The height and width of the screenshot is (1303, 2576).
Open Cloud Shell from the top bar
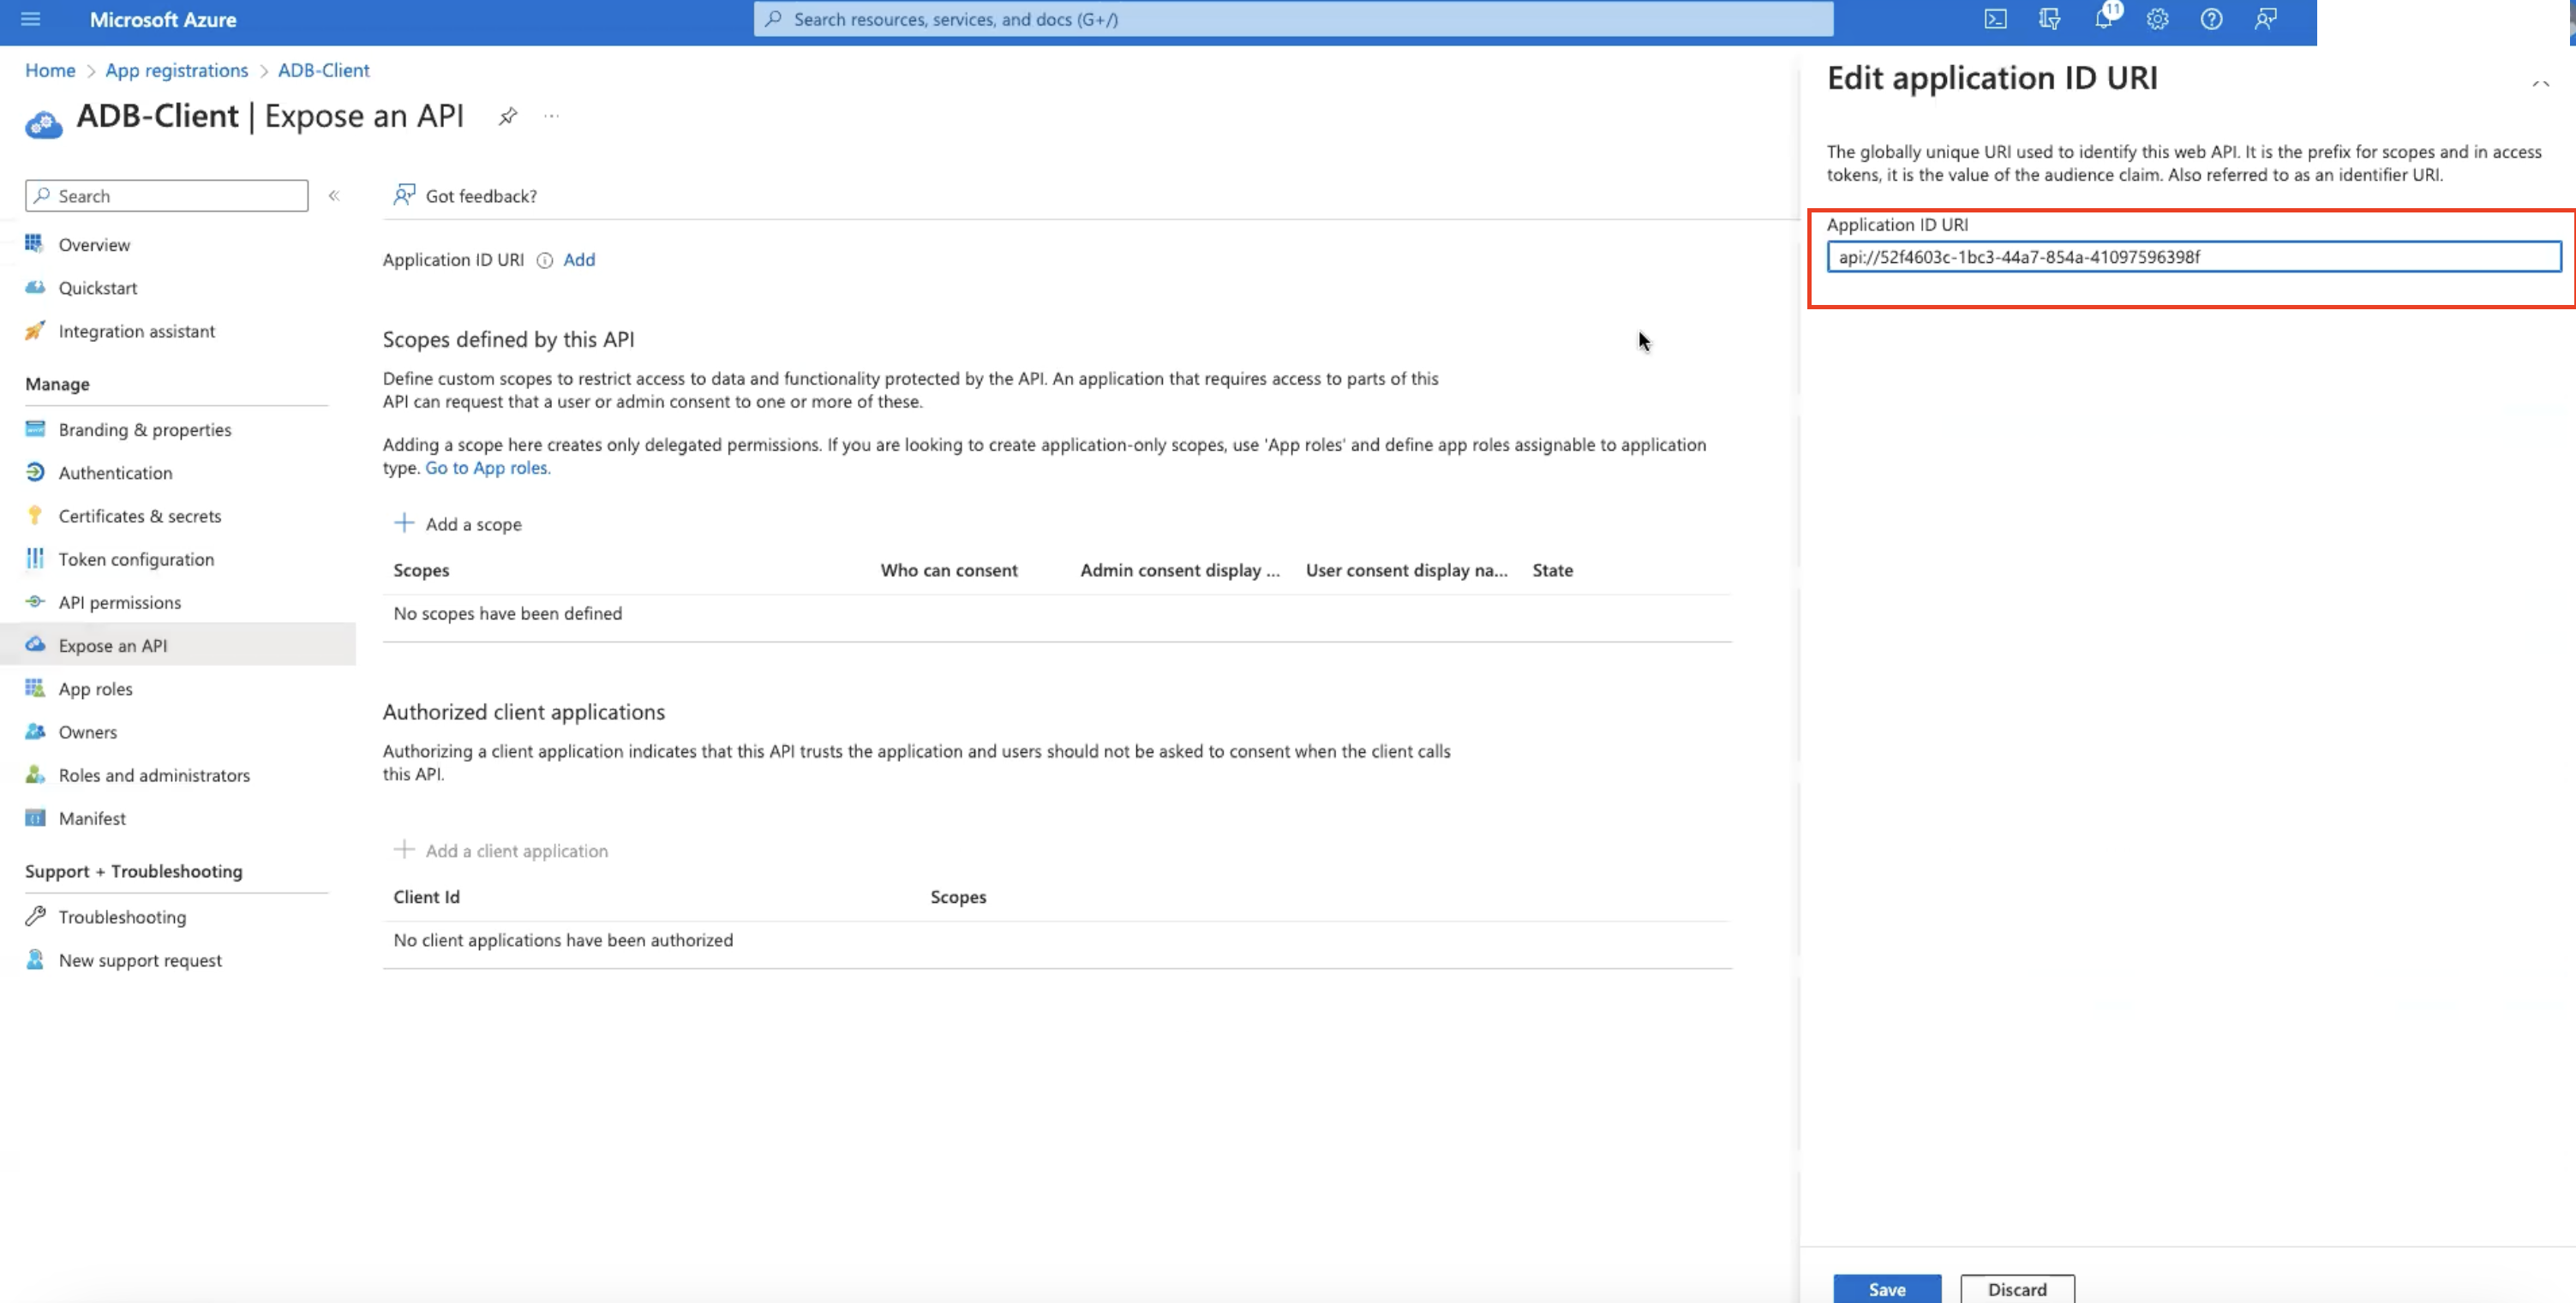click(1994, 19)
